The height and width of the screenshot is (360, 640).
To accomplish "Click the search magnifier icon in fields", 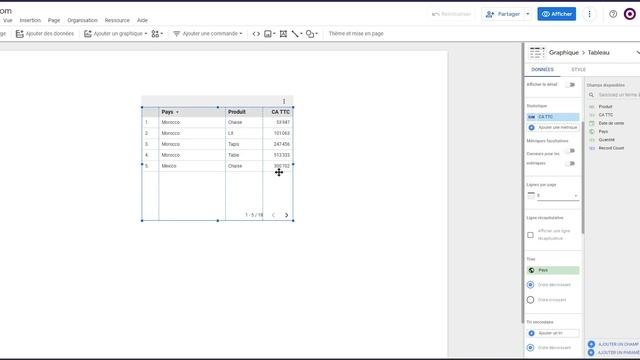I will [591, 95].
